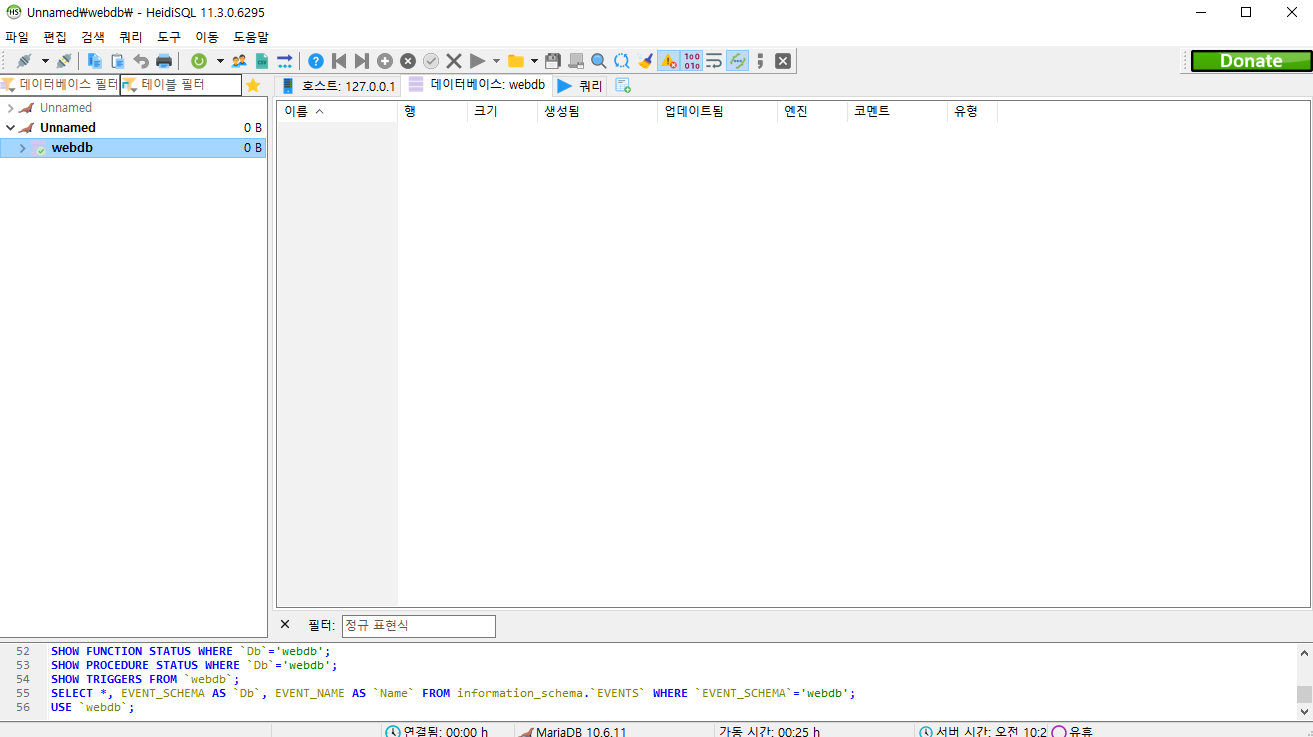Click the disconnect plug icon
The width and height of the screenshot is (1313, 737).
coord(63,61)
